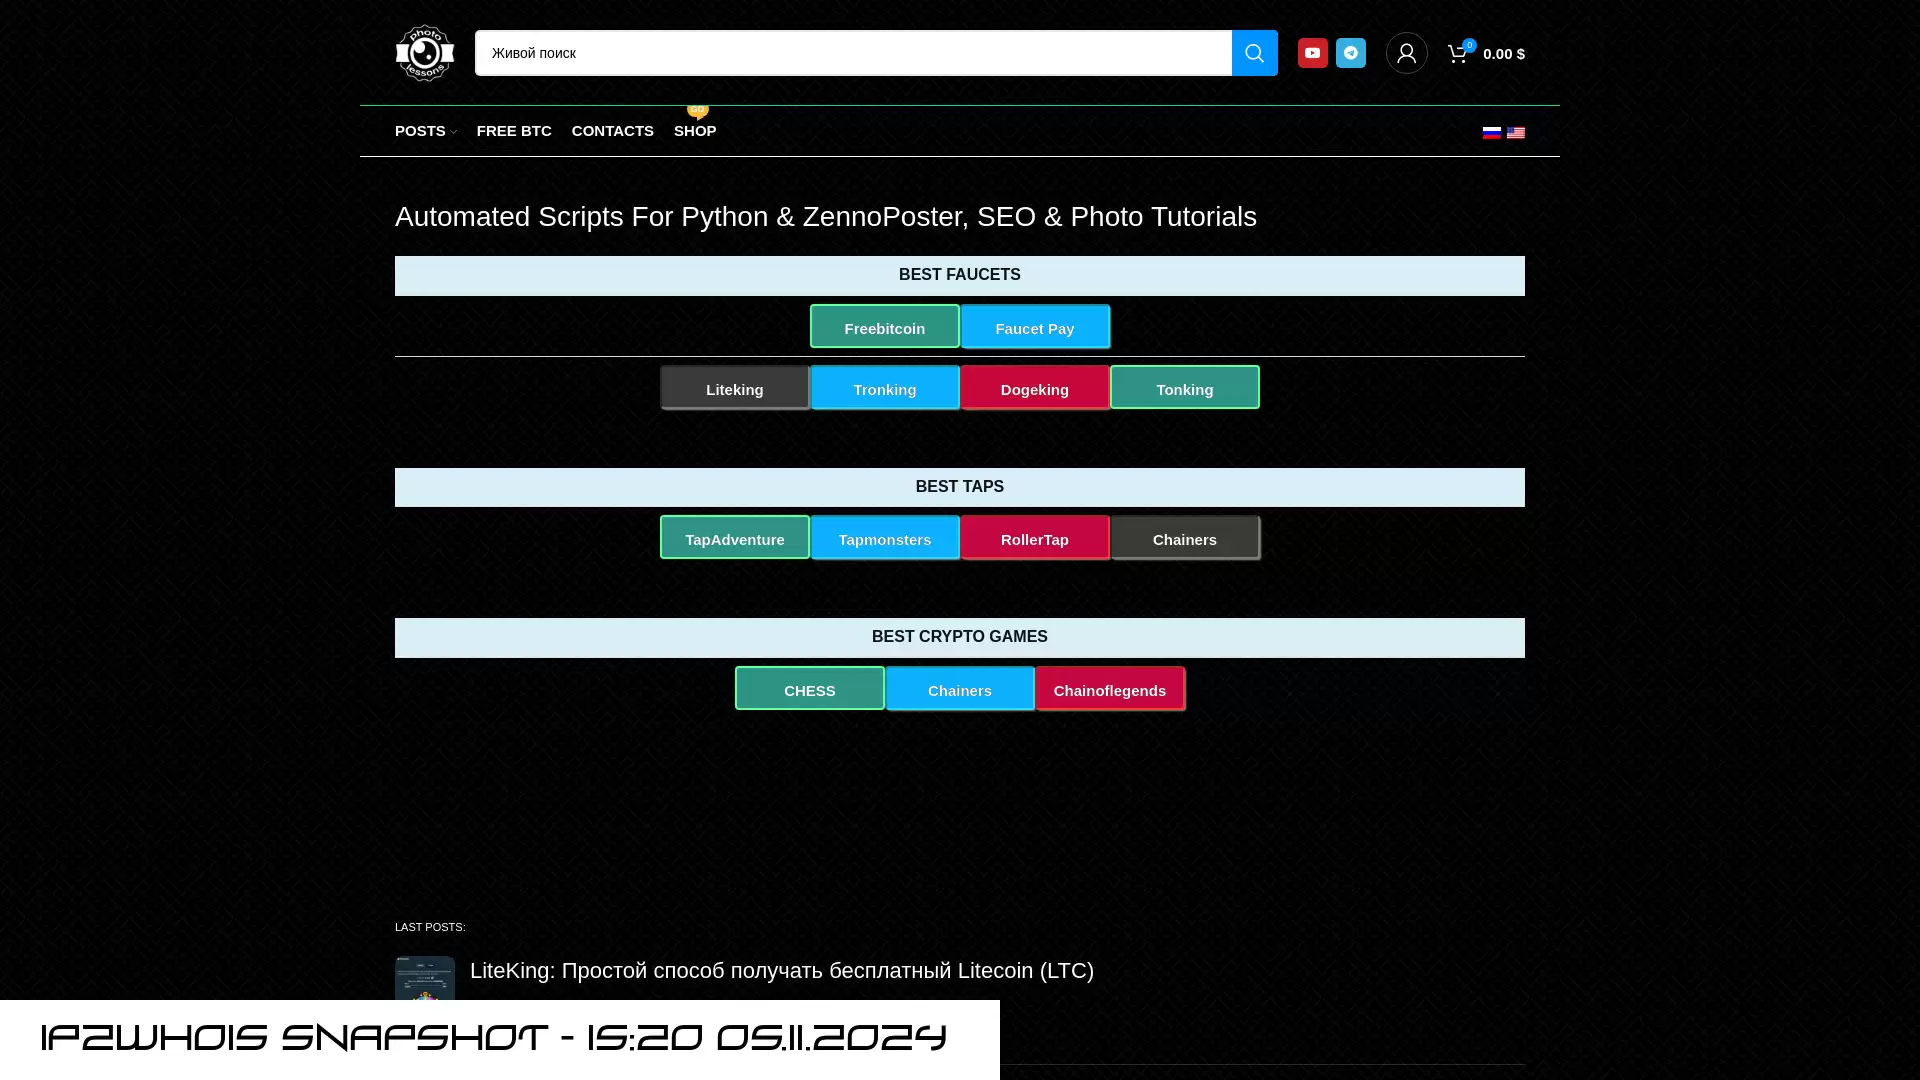
Task: Click the Freebitcoin faucet button
Action: pos(884,327)
